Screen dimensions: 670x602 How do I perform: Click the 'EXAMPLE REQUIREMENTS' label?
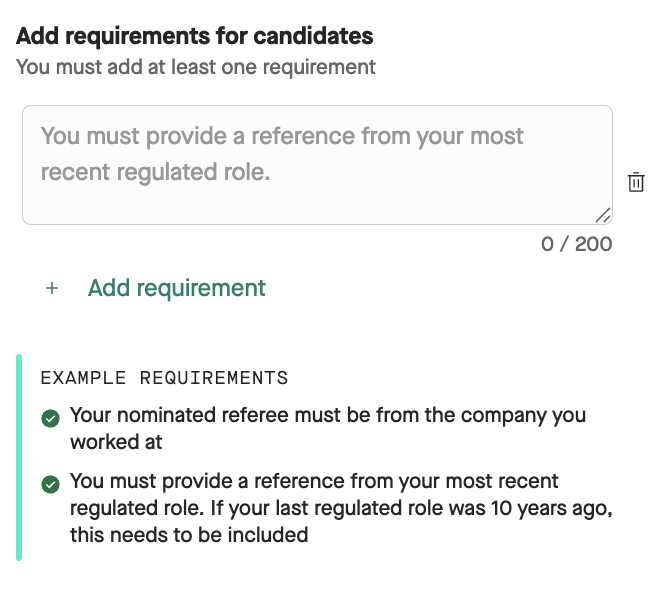[165, 378]
